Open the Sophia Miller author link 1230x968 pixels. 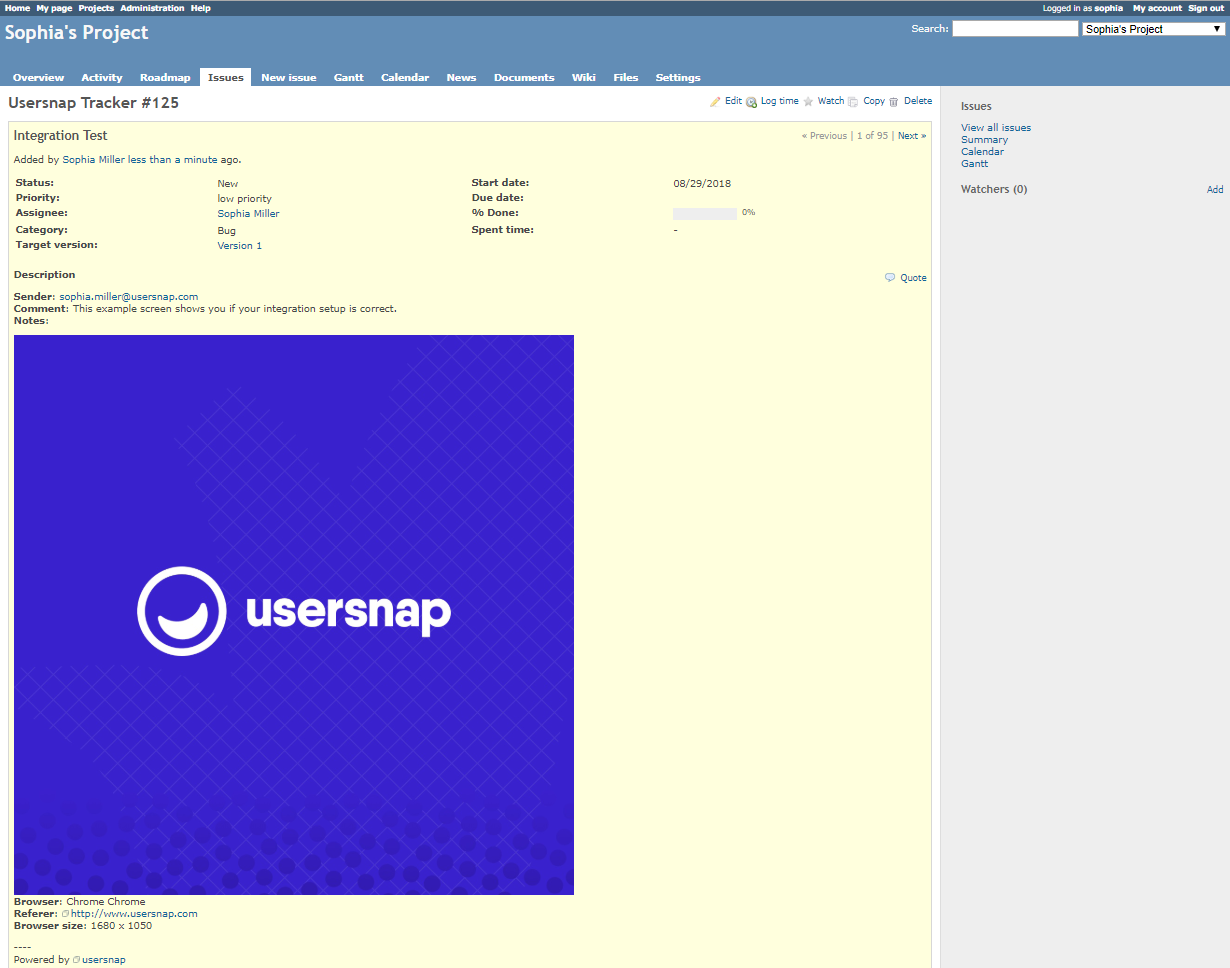click(x=94, y=160)
